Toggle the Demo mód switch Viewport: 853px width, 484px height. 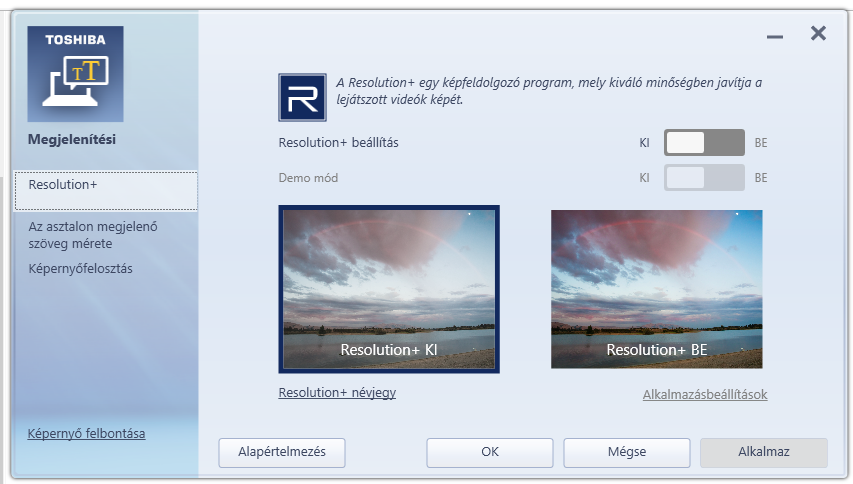point(704,178)
